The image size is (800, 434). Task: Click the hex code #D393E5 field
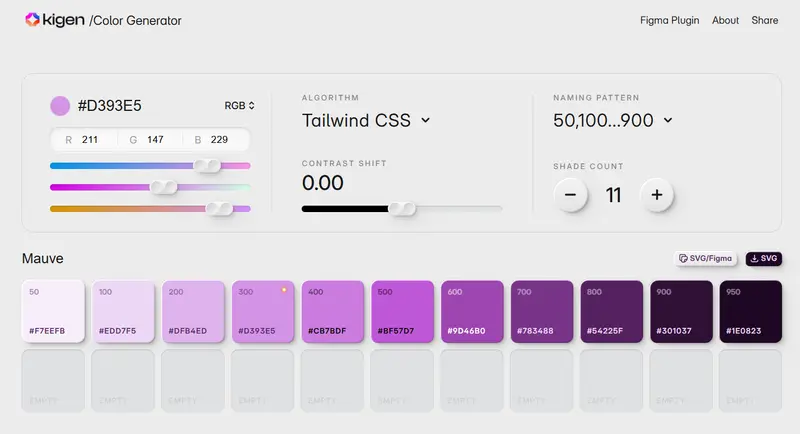coord(109,105)
